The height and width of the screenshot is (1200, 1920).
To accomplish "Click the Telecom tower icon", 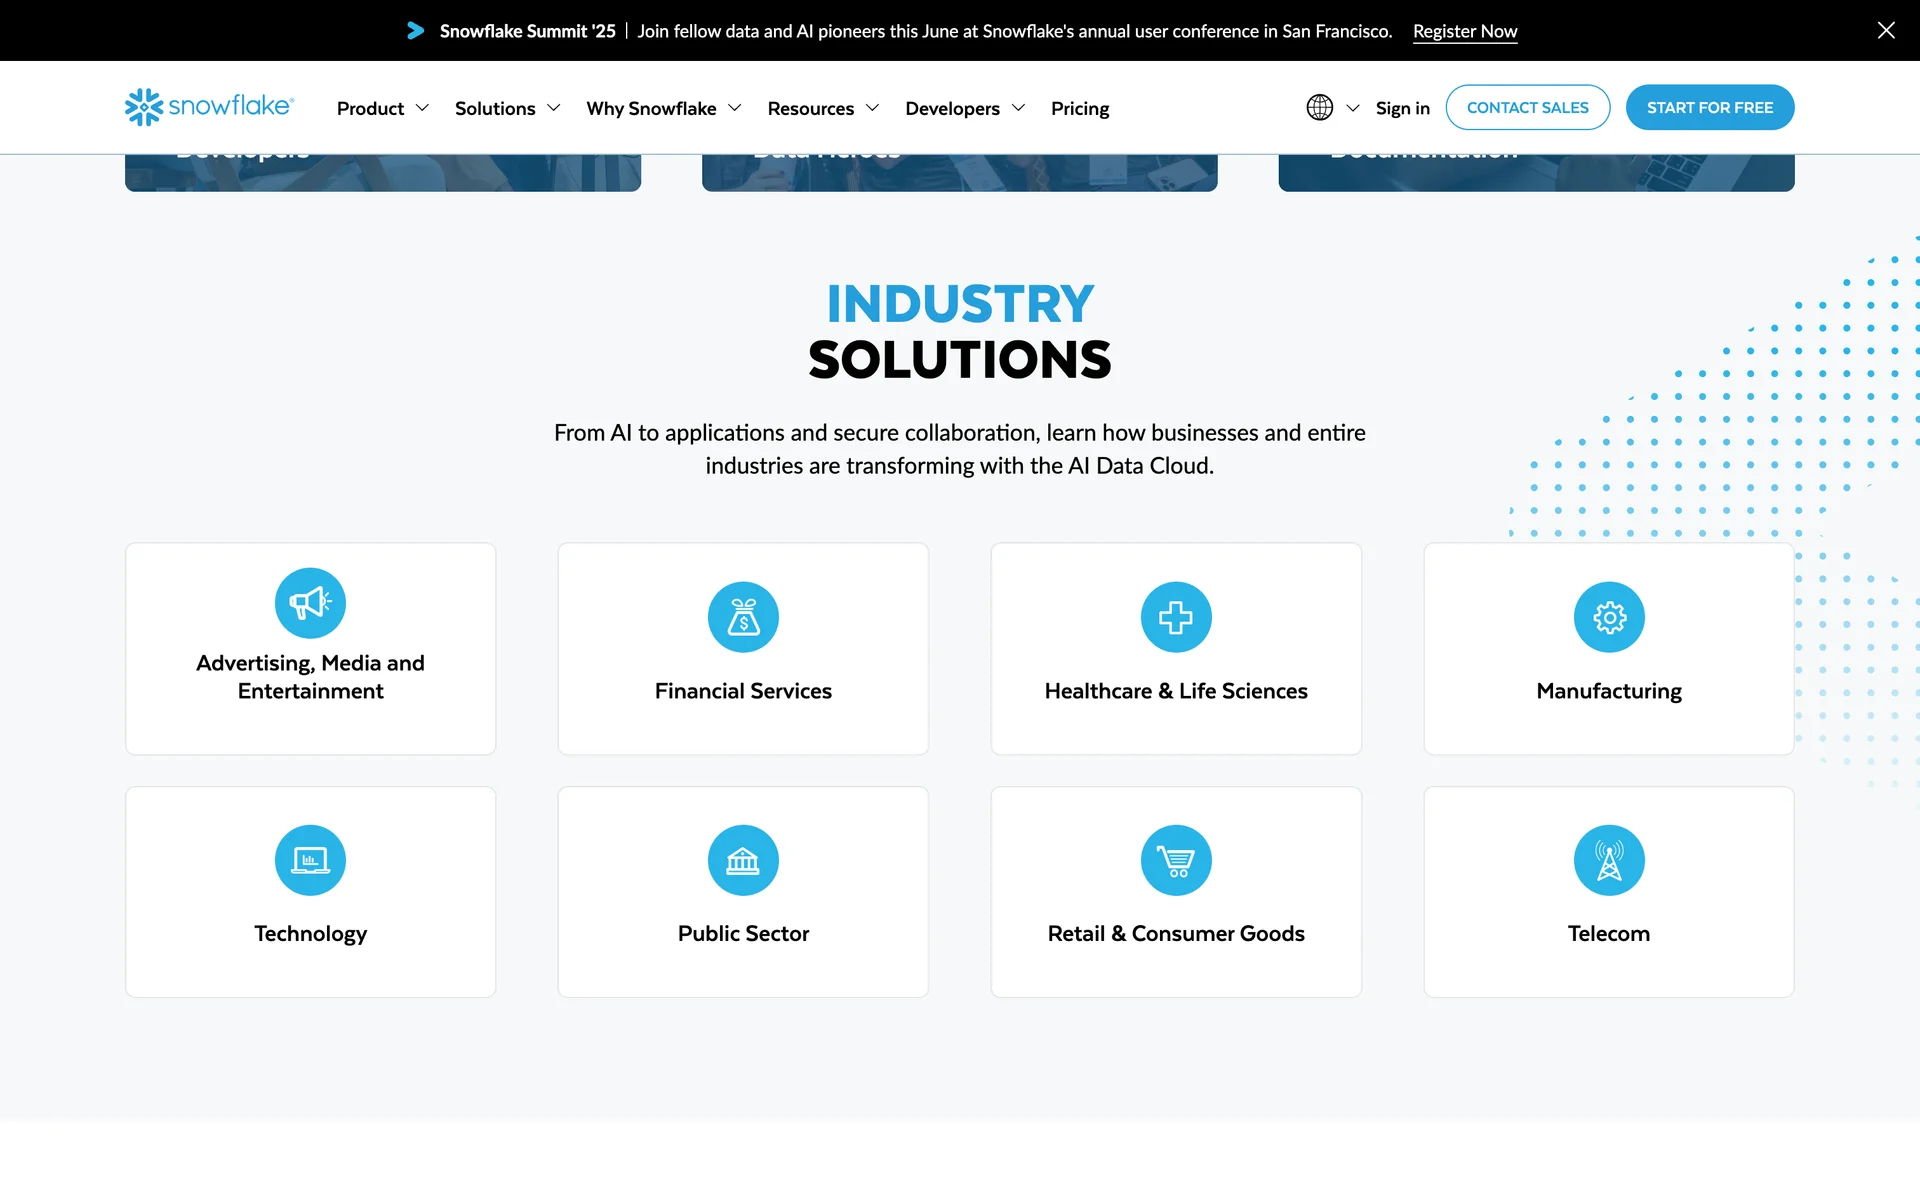I will 1609,860.
